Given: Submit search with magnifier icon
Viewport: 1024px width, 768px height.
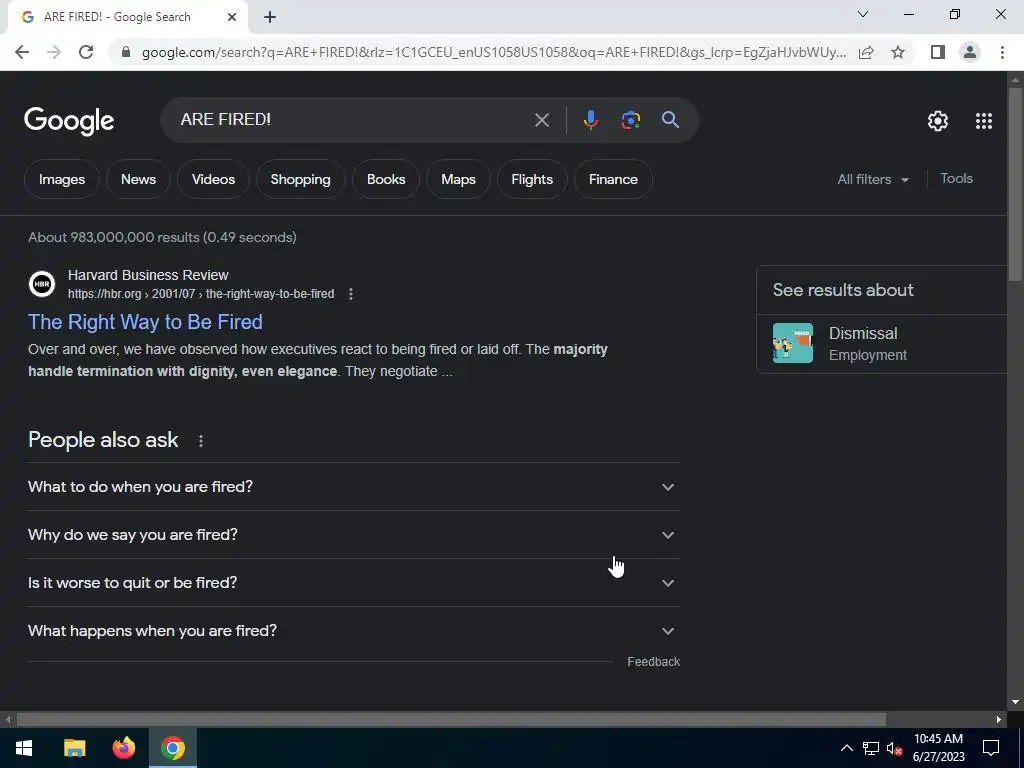Looking at the screenshot, I should pyautogui.click(x=670, y=120).
